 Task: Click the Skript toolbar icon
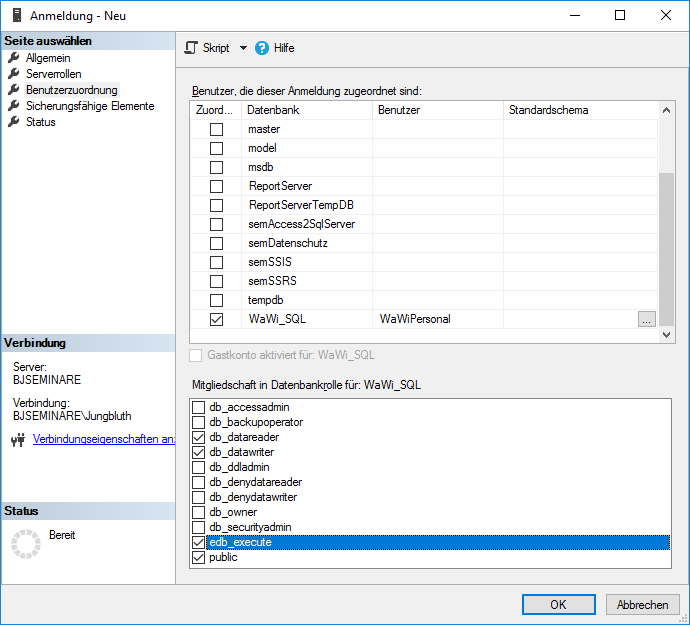(x=192, y=48)
